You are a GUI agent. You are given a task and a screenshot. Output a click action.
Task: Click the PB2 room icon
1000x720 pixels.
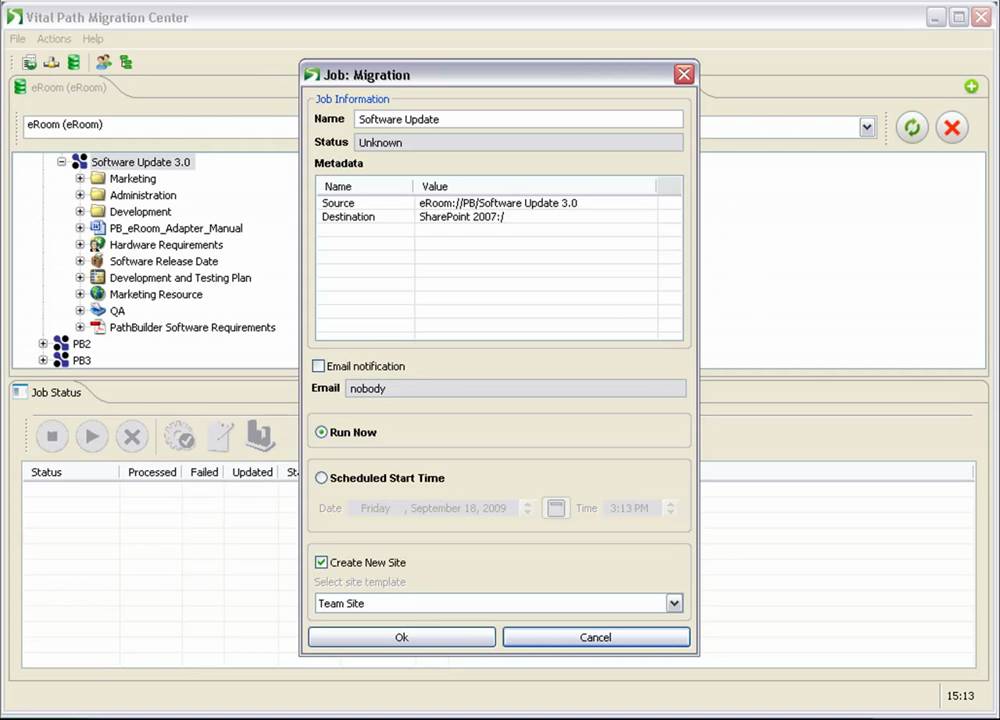click(x=61, y=343)
